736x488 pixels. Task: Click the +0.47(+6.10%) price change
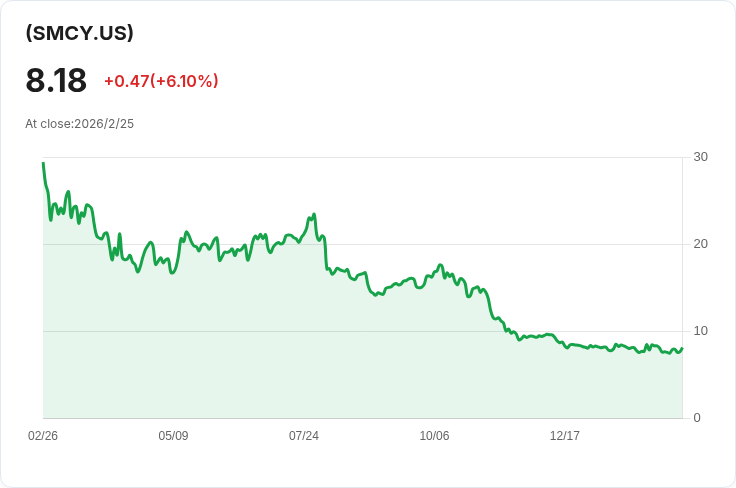[161, 81]
